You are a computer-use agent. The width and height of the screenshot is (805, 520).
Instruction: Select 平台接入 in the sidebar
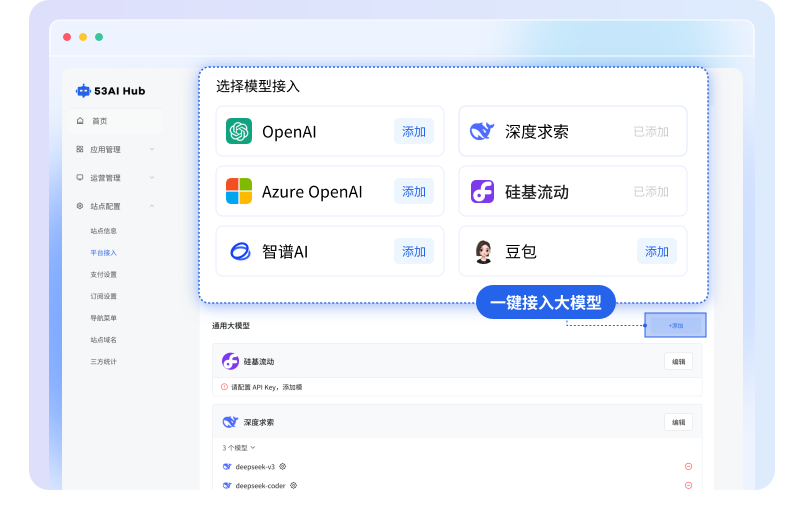coord(104,253)
